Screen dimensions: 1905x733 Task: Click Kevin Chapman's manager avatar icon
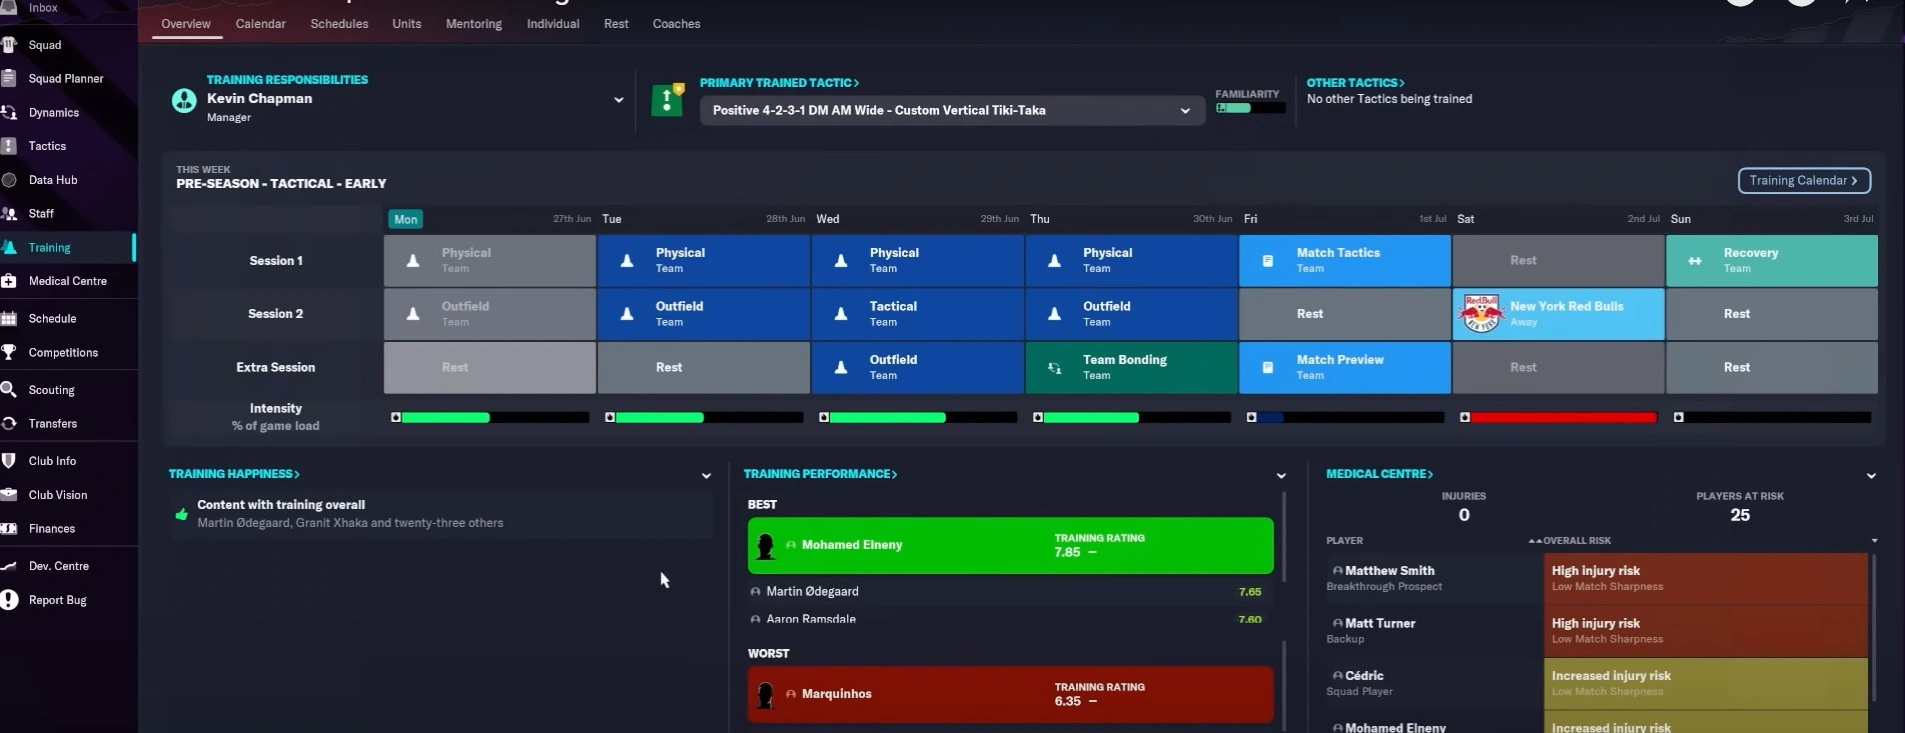[x=184, y=100]
